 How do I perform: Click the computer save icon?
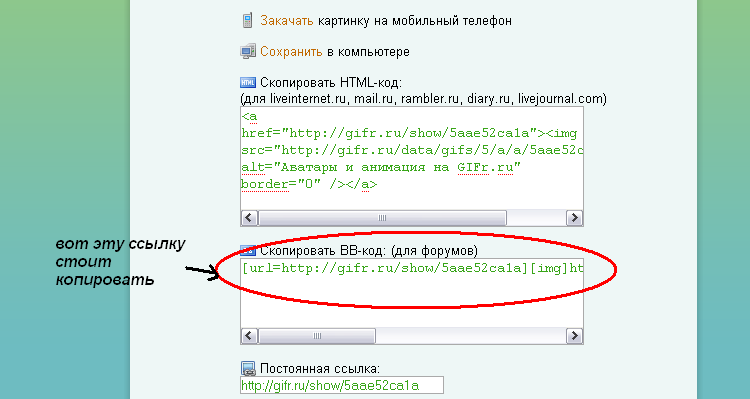[x=248, y=52]
